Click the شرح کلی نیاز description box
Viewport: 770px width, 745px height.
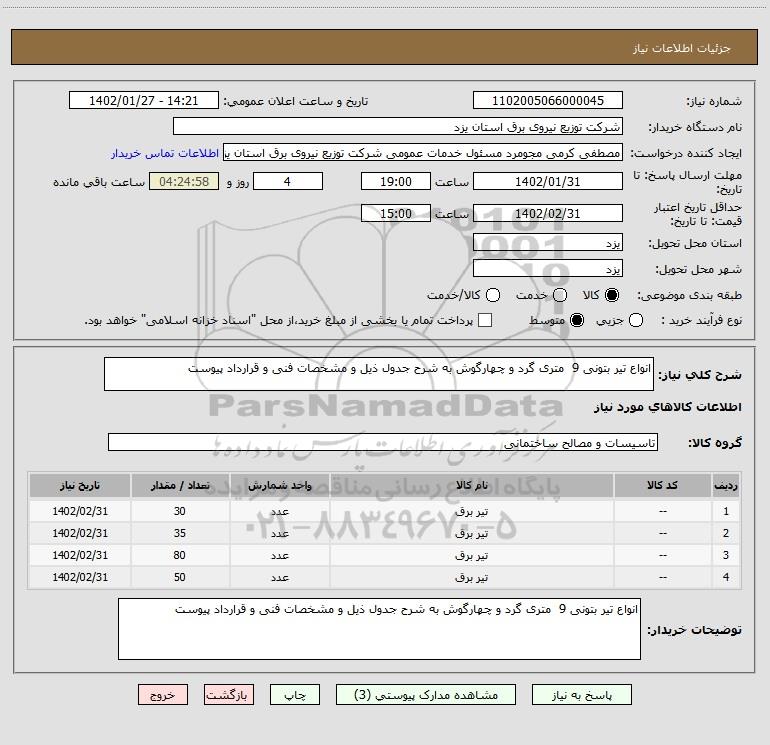click(x=379, y=374)
